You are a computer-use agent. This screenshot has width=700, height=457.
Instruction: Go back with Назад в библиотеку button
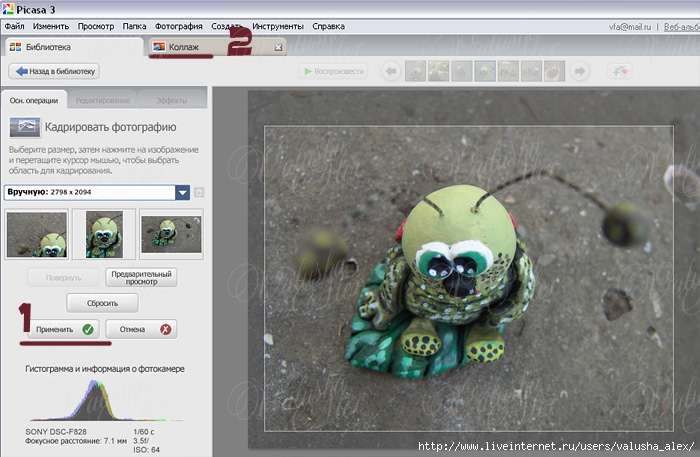point(54,71)
